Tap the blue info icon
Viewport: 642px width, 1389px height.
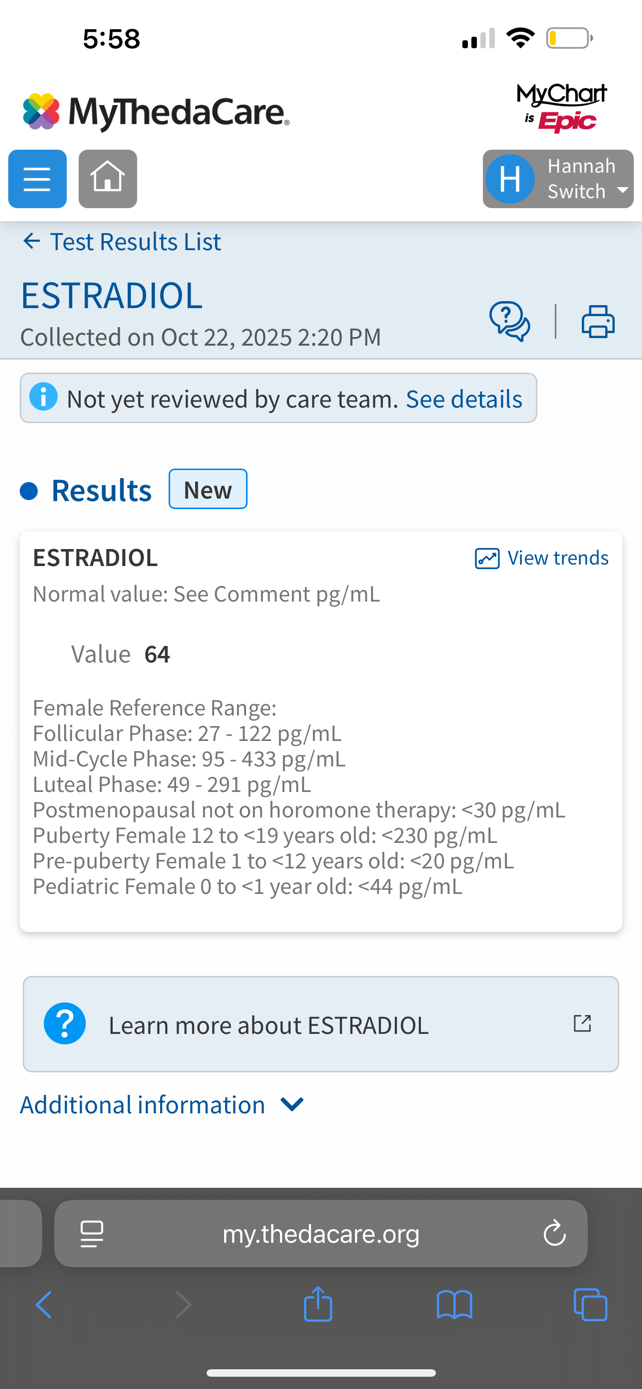pyautogui.click(x=43, y=398)
